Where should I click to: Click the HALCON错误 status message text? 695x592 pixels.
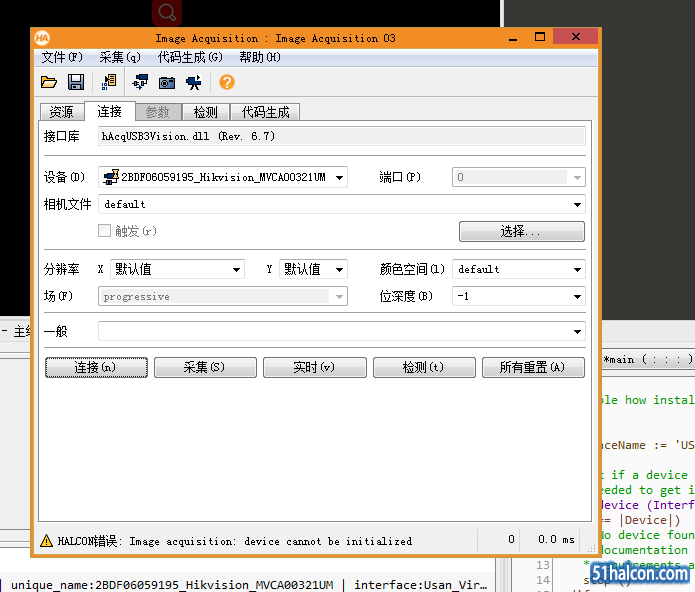[x=235, y=541]
